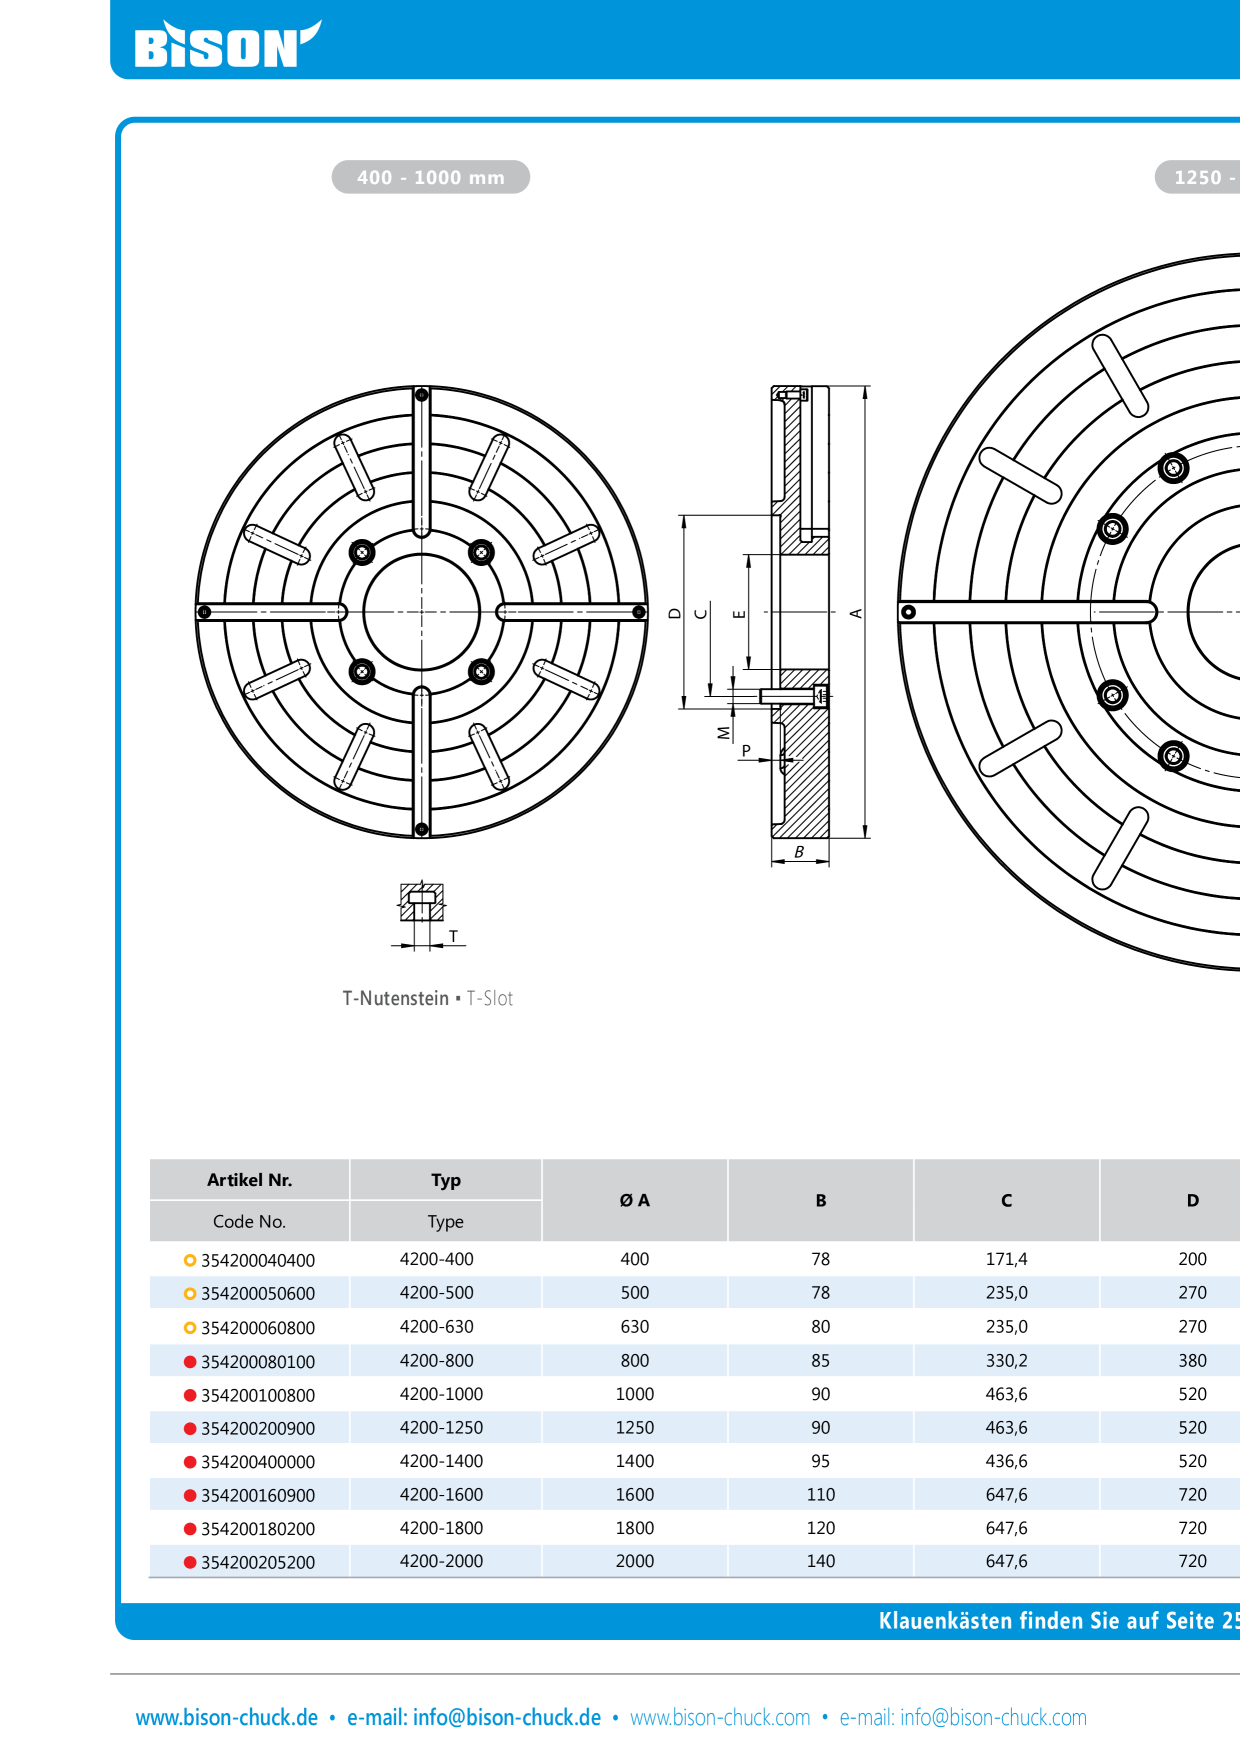Click the B value '110' cell
1240x1754 pixels.
pos(821,1494)
